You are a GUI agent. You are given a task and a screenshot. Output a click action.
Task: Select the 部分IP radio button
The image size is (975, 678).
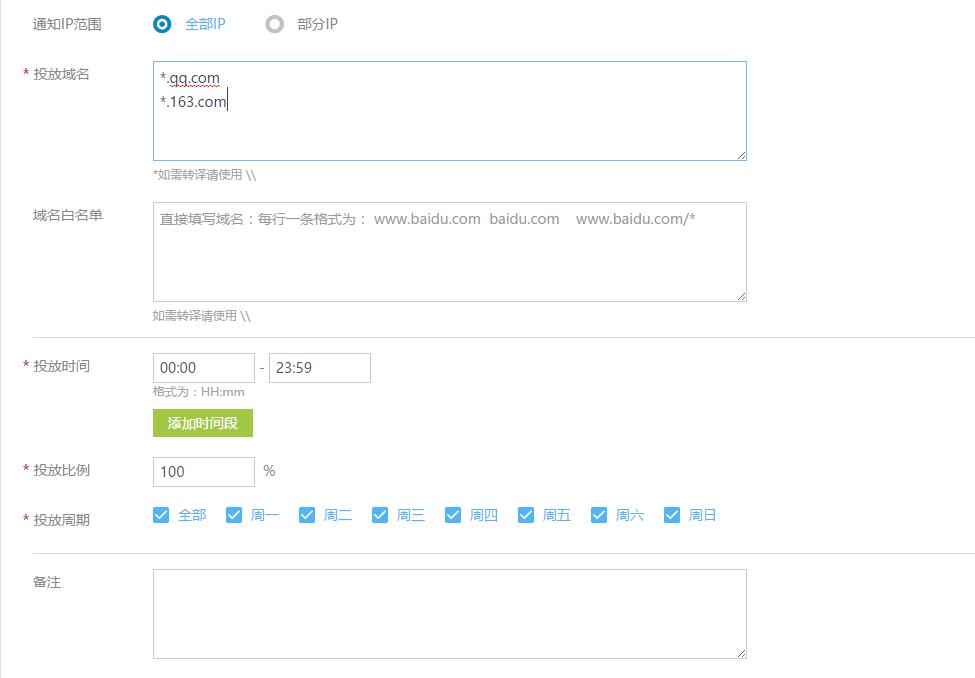(x=274, y=24)
